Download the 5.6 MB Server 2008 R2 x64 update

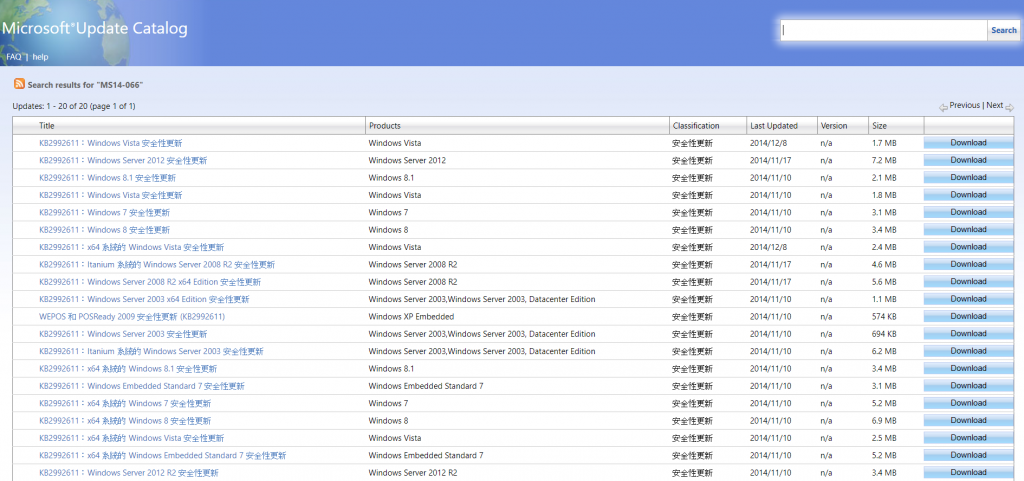(x=968, y=282)
